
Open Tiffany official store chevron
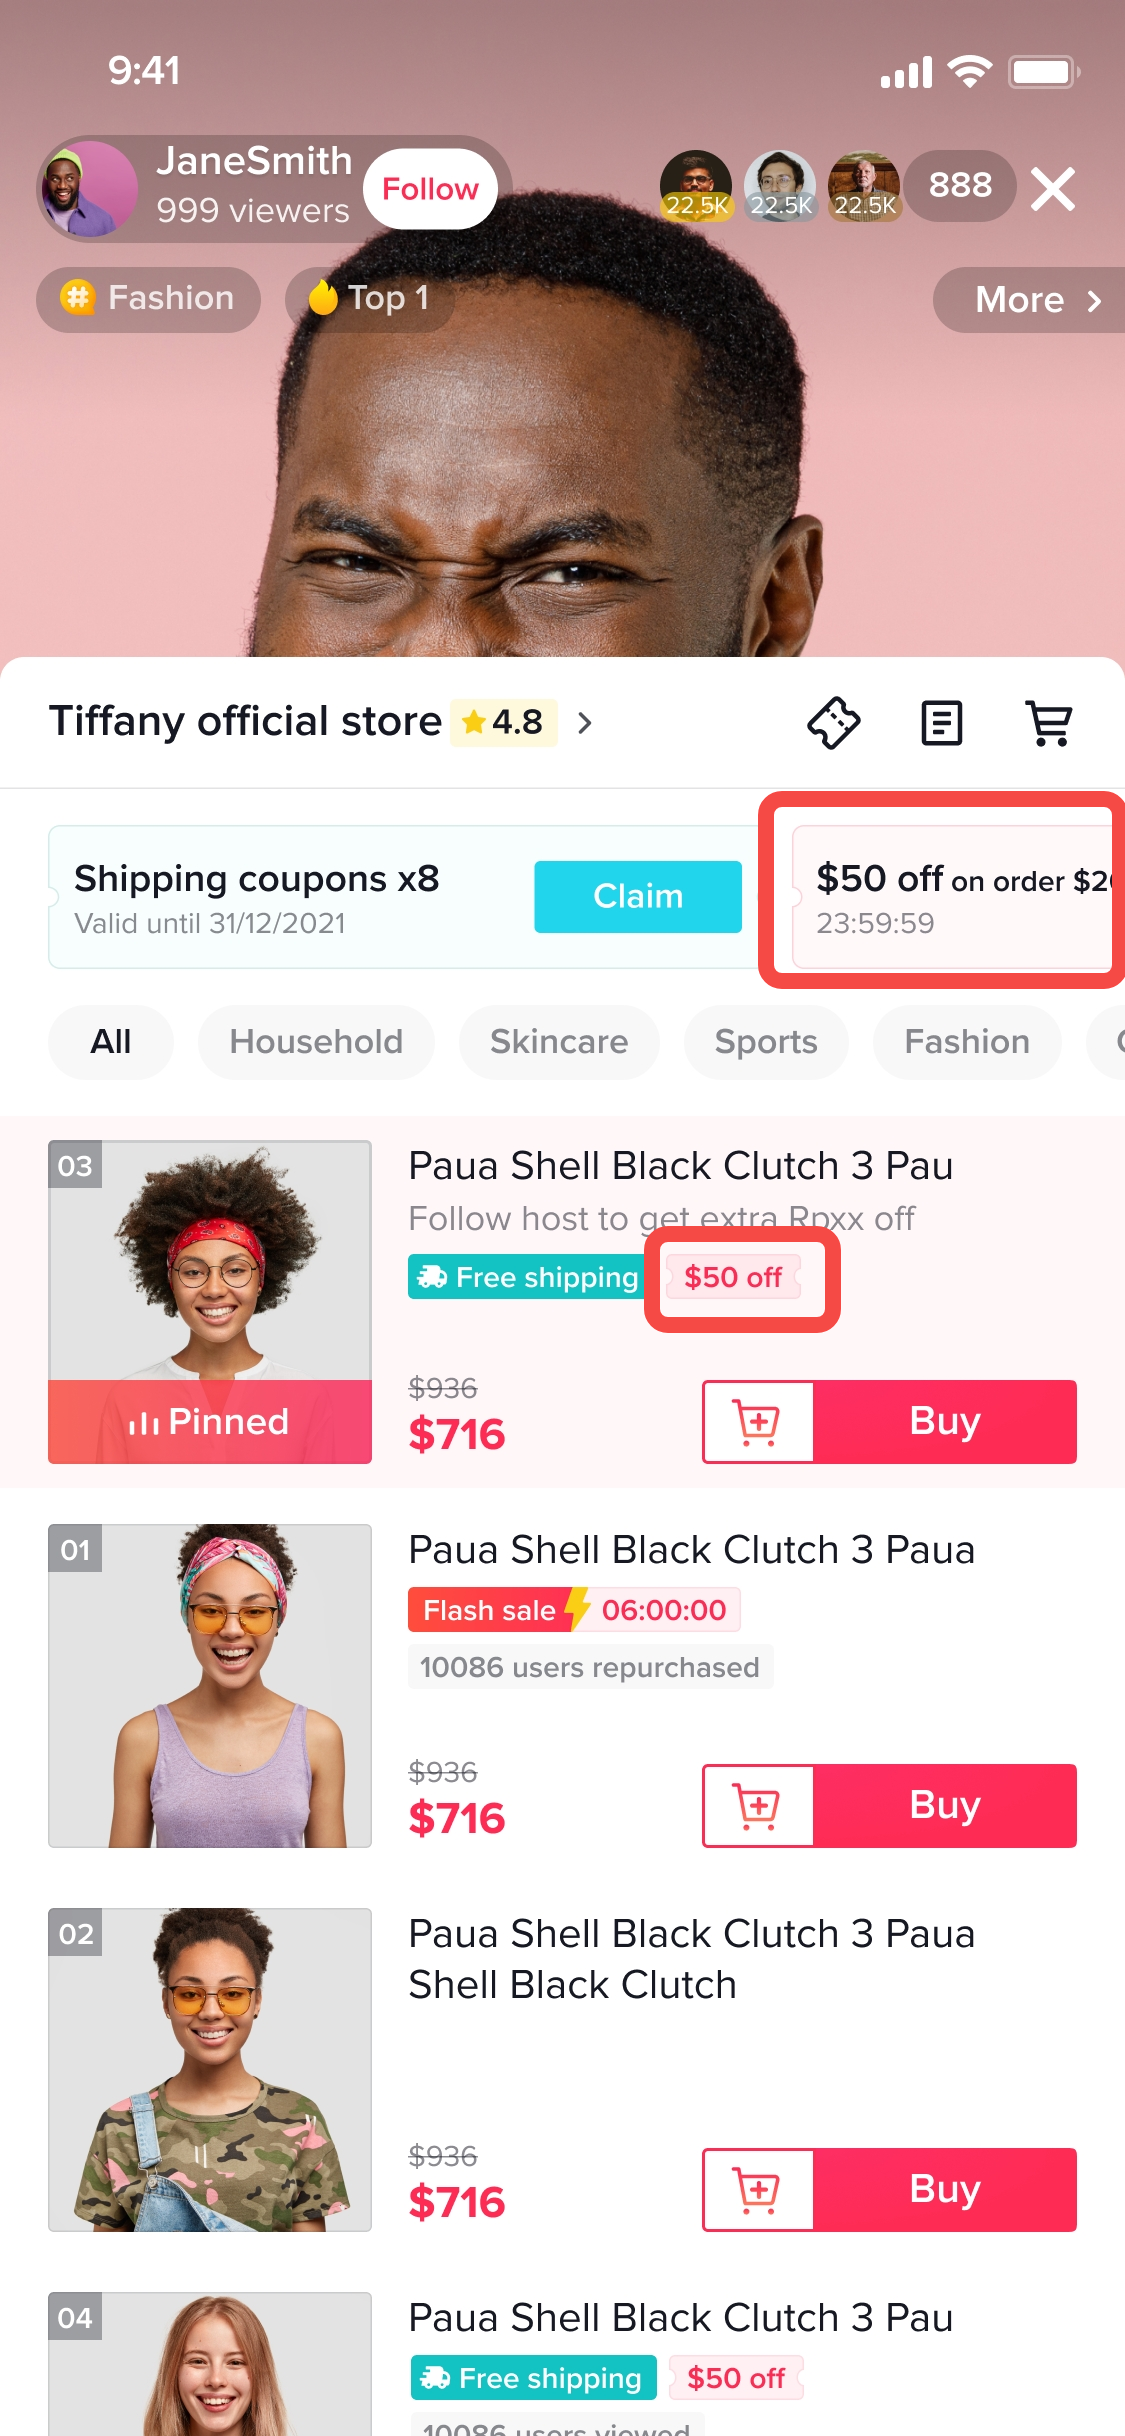585,722
